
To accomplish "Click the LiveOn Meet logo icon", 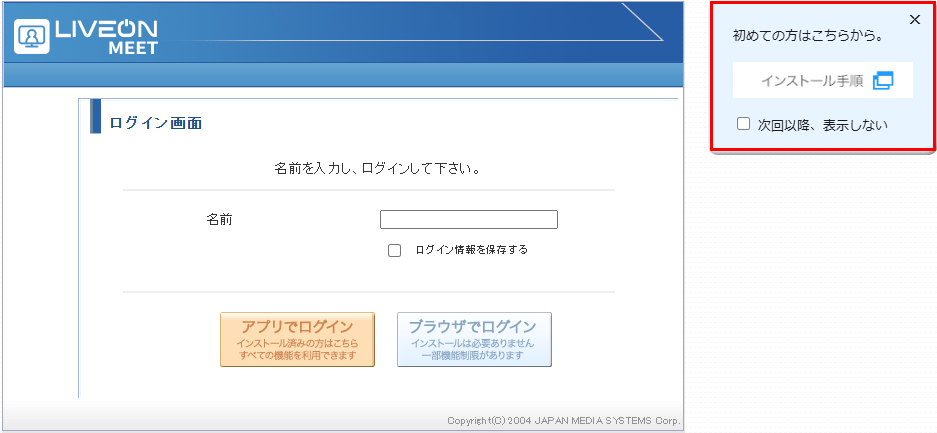I will [32, 36].
